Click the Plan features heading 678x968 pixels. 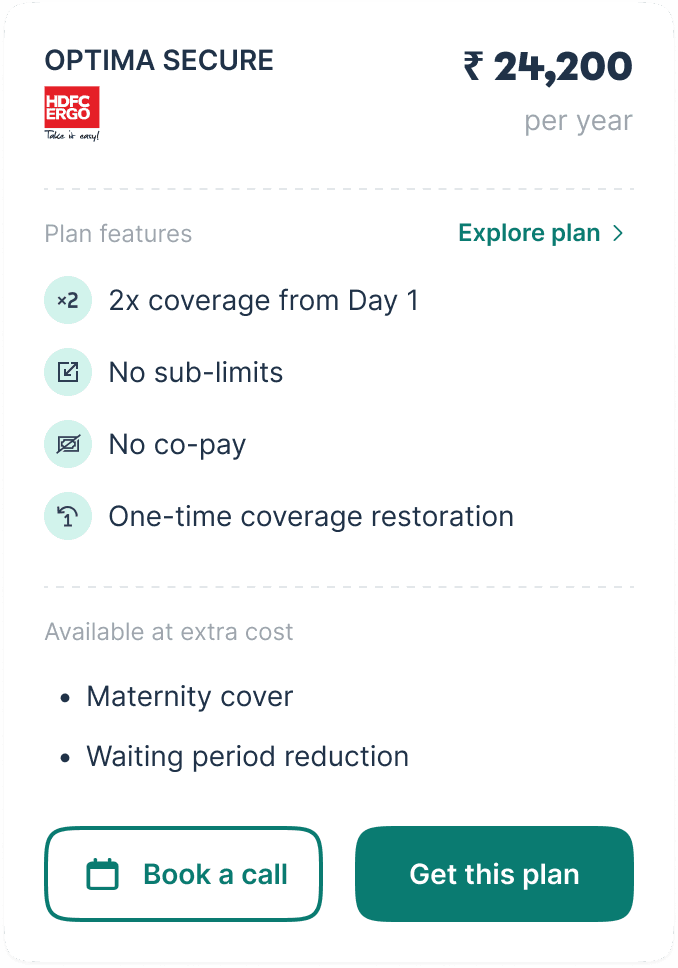(x=118, y=234)
